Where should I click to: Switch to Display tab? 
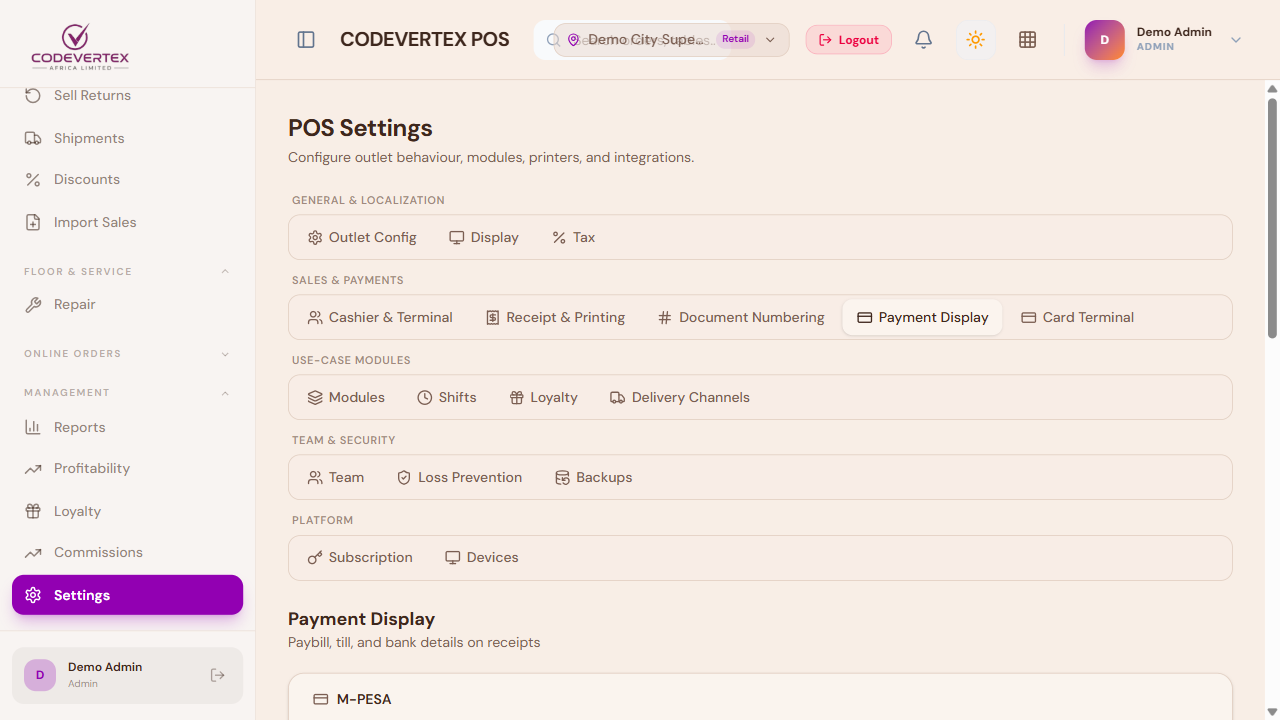coord(484,237)
